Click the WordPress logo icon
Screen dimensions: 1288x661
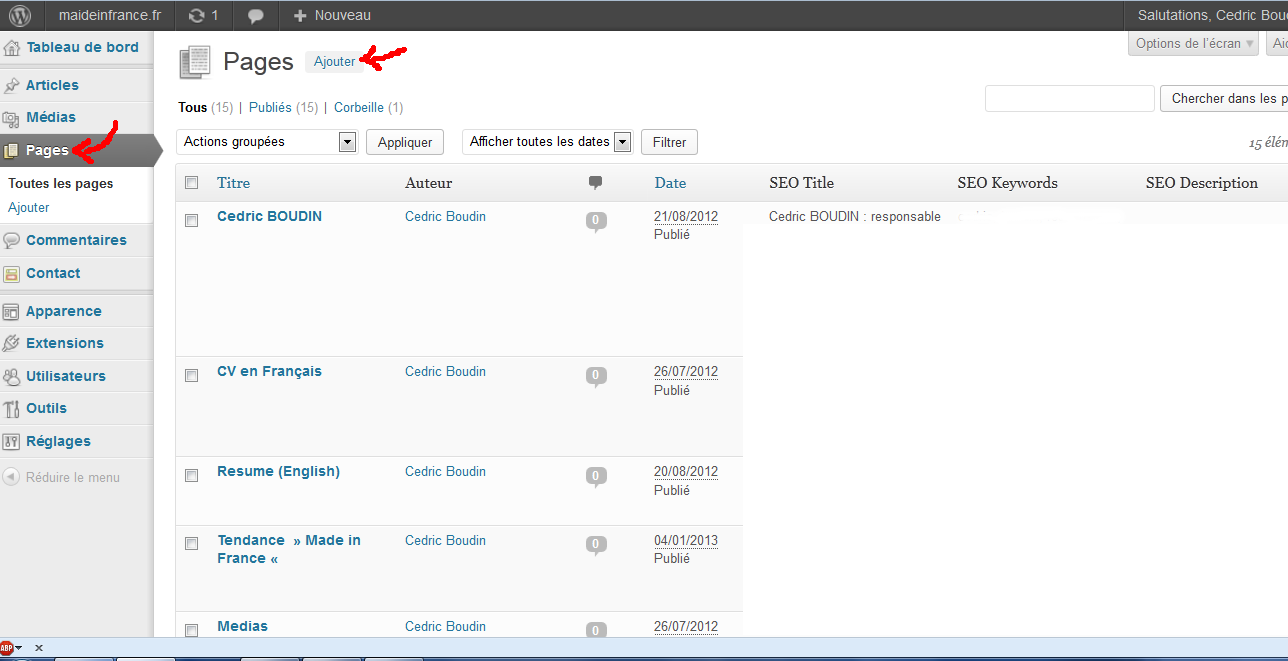pos(21,15)
